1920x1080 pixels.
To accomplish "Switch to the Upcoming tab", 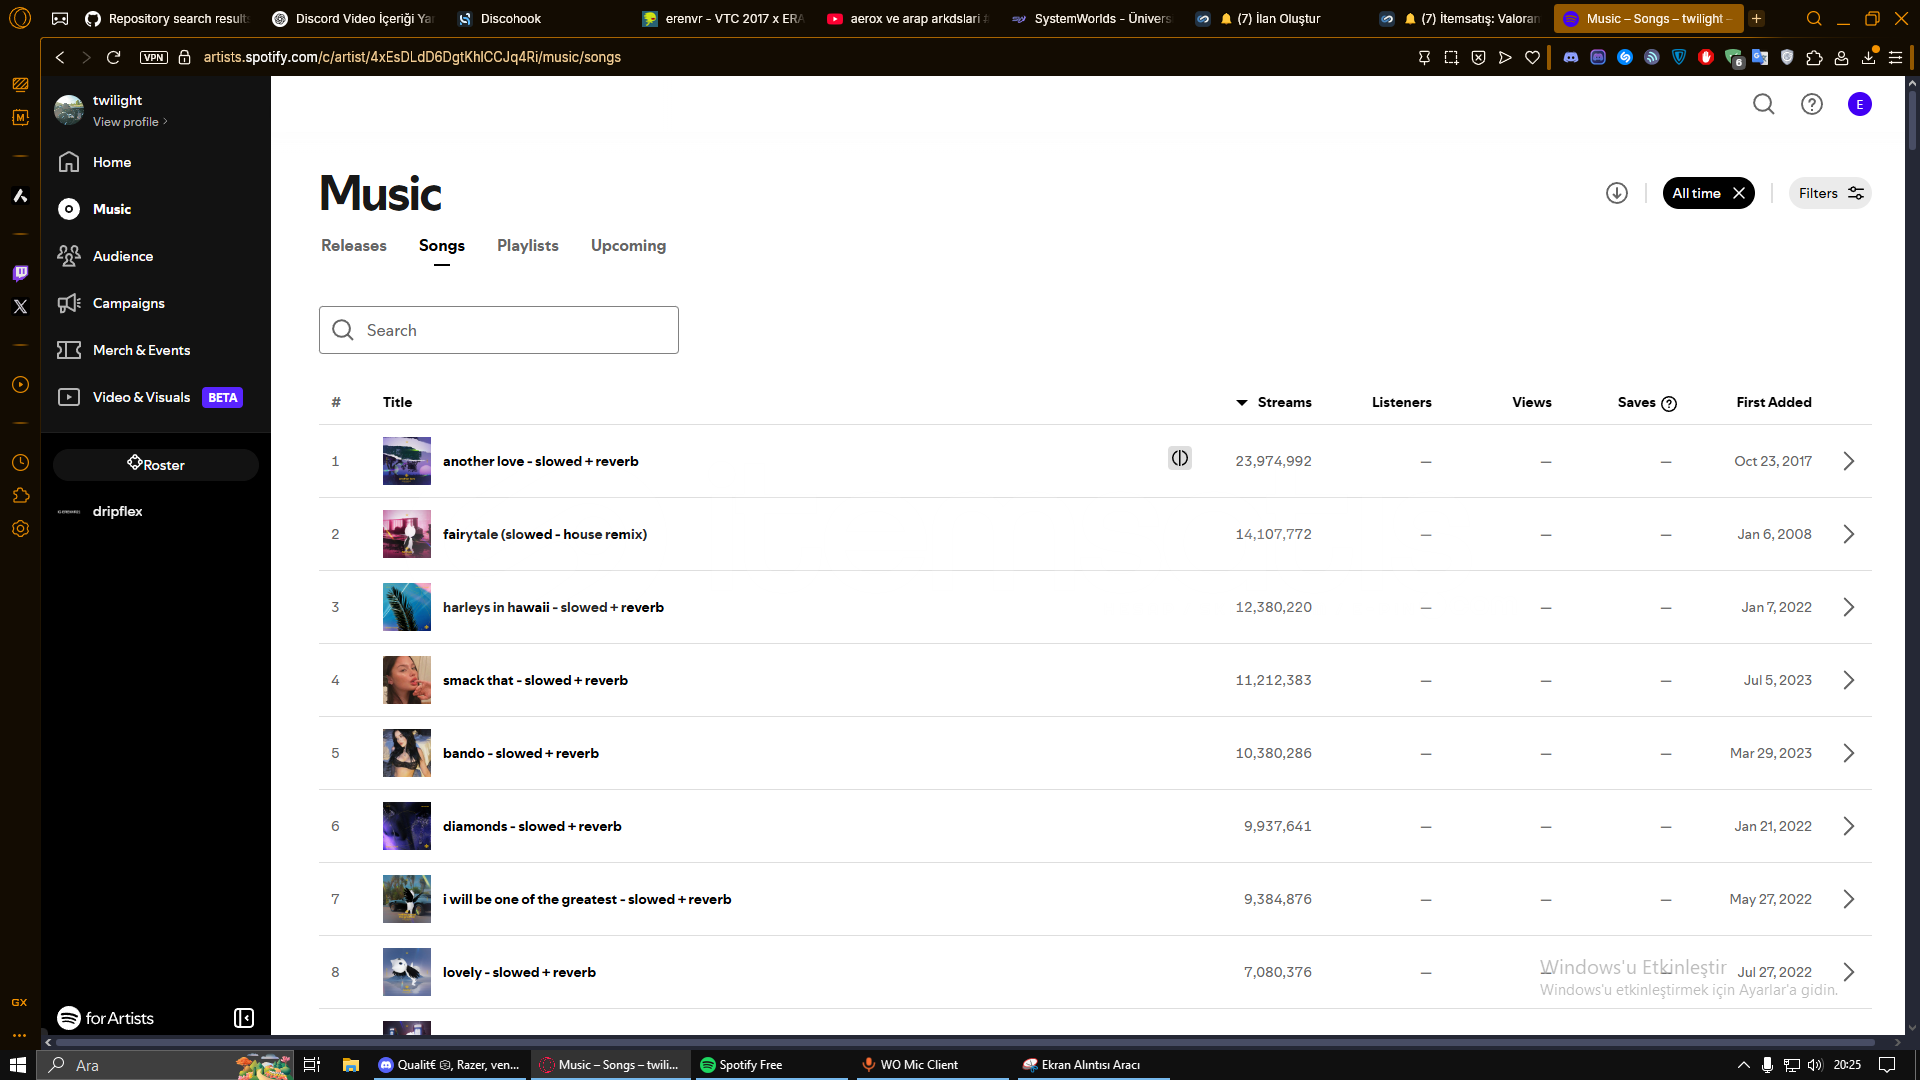I will (x=628, y=245).
